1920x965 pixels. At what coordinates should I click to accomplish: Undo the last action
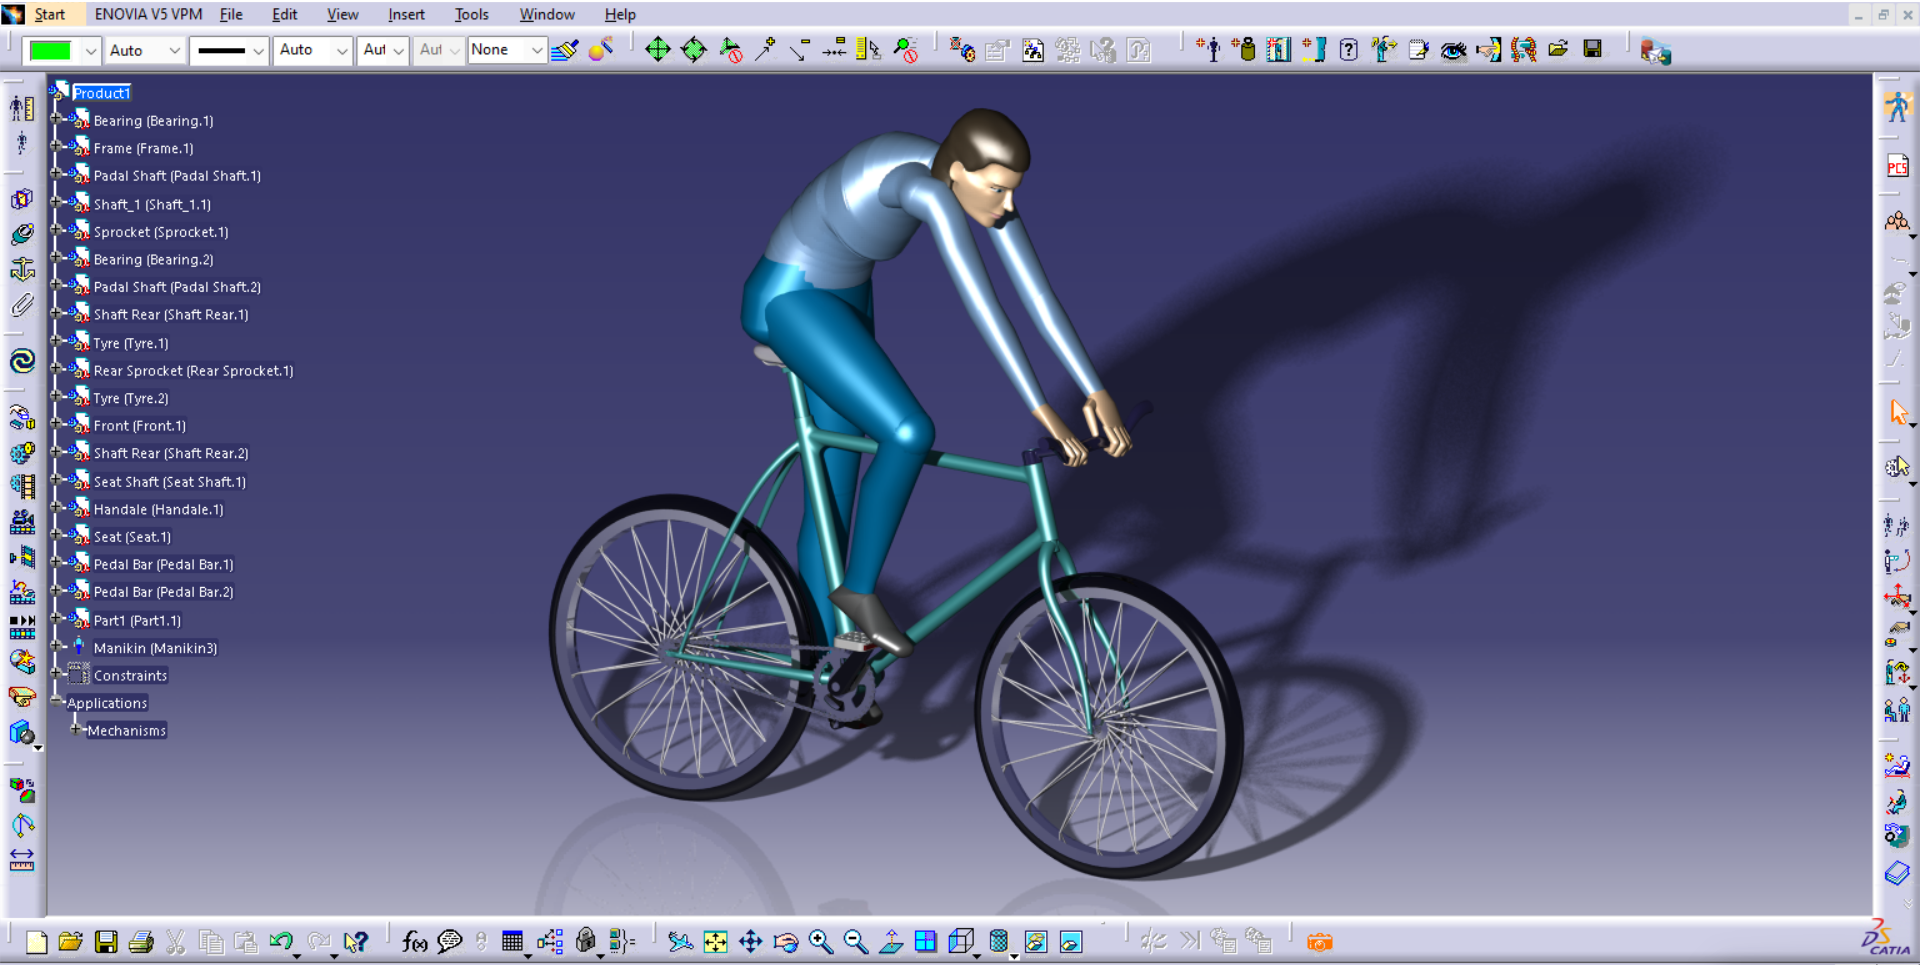coord(281,942)
